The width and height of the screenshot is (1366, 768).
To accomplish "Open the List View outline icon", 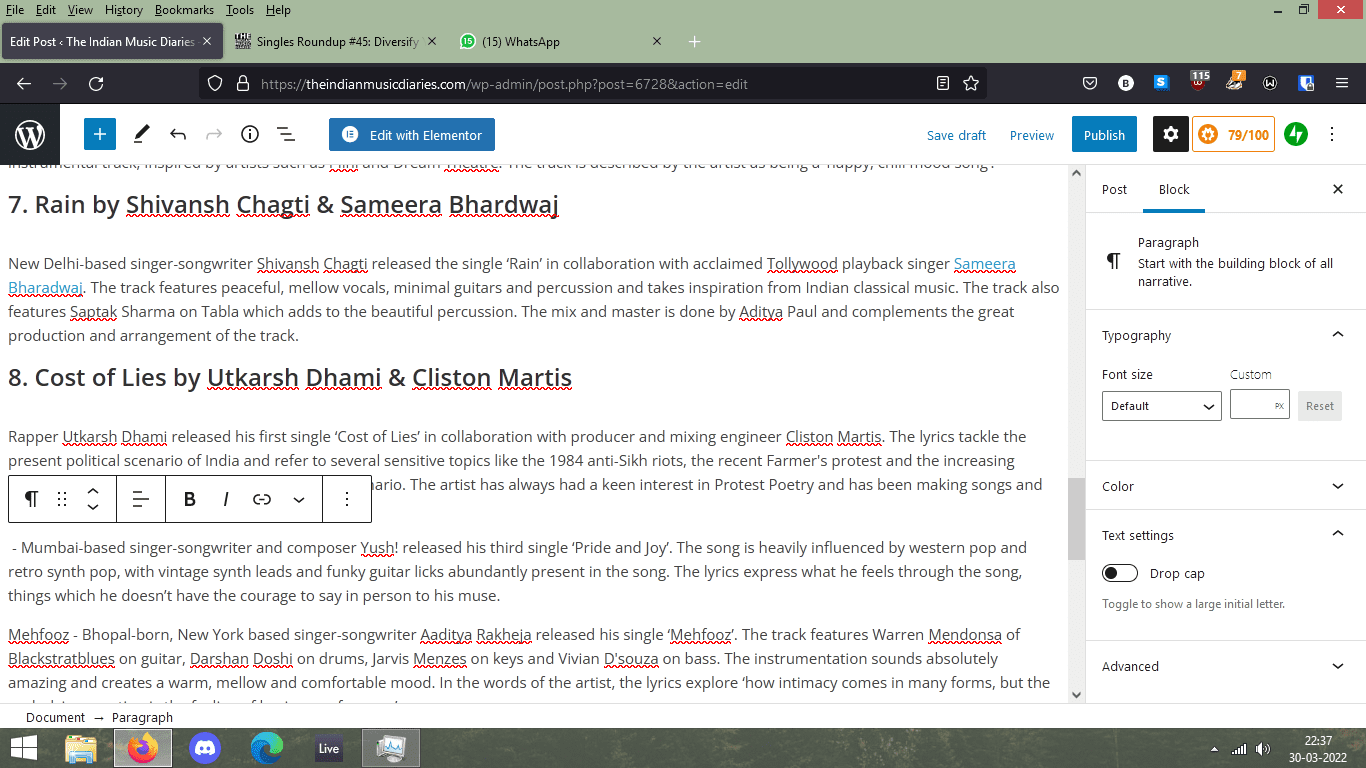I will point(285,134).
